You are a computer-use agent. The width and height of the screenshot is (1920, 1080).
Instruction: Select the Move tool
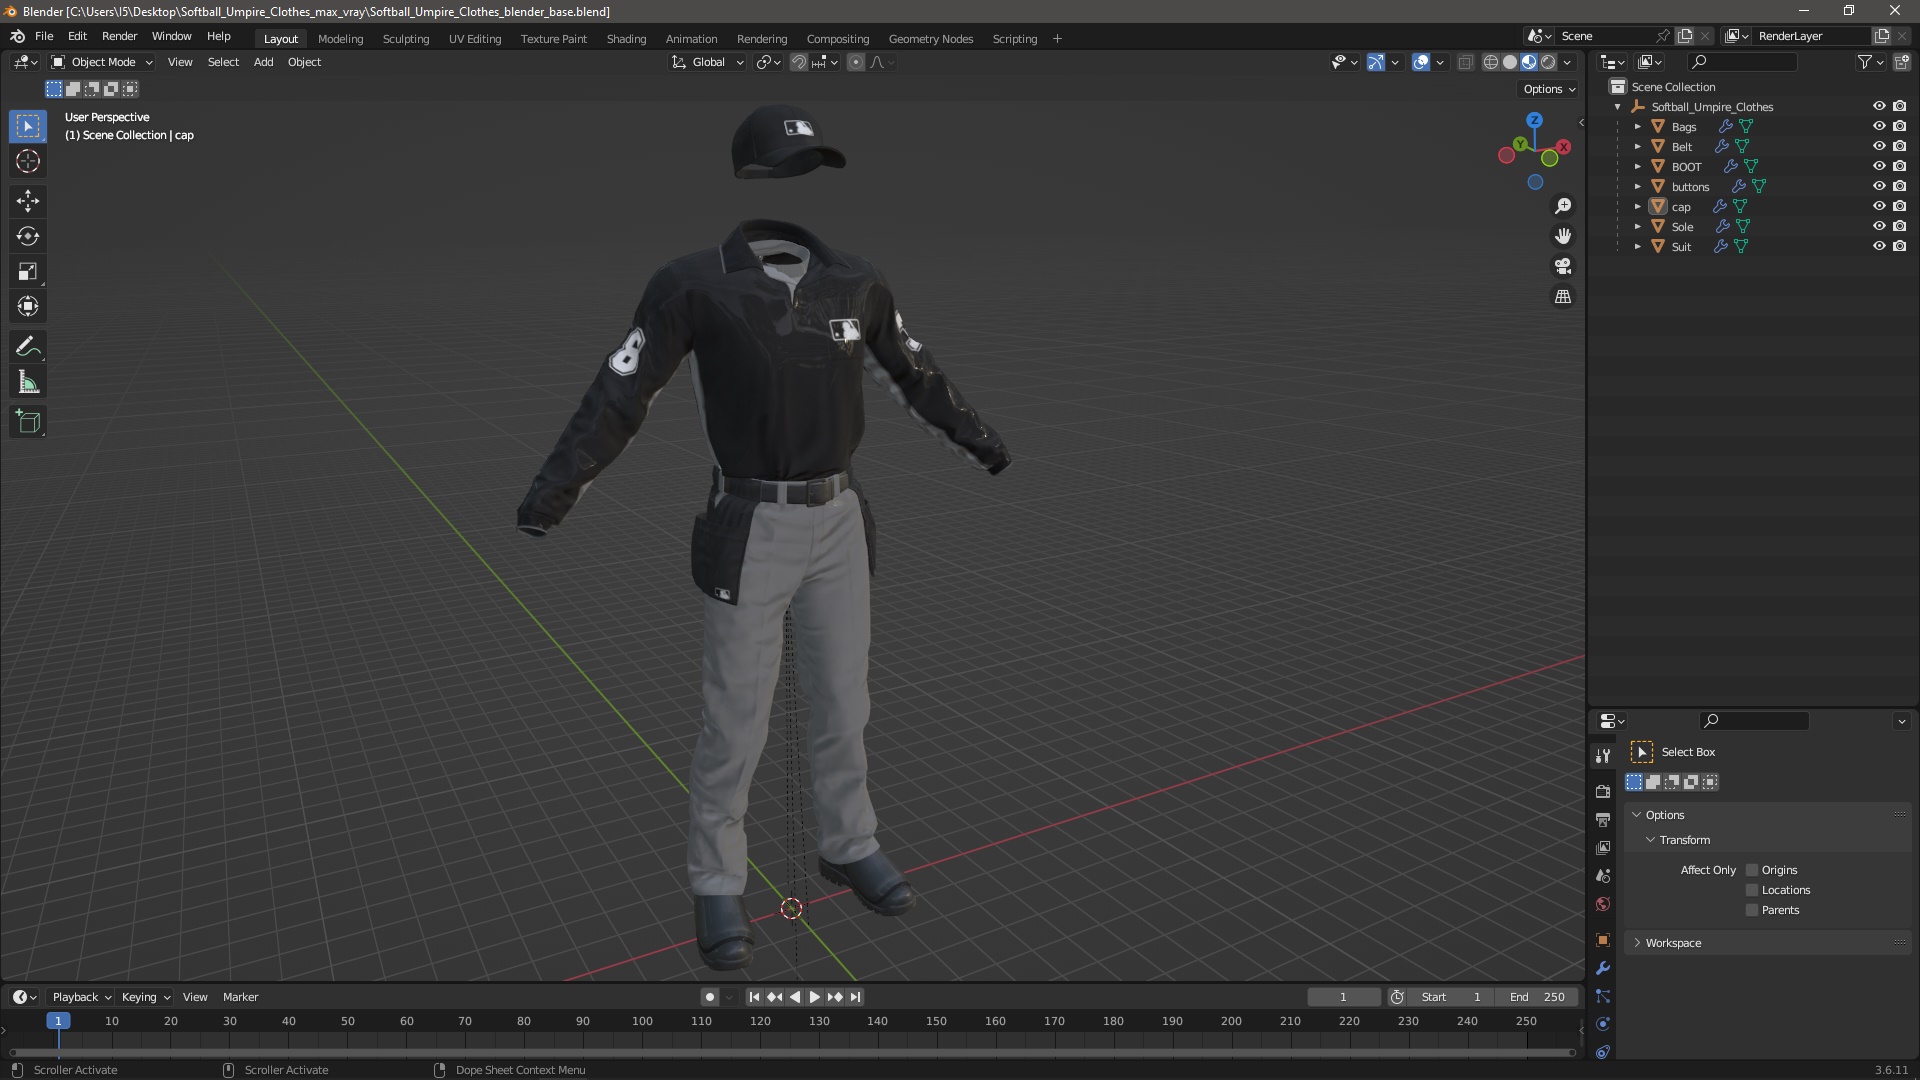coord(28,201)
